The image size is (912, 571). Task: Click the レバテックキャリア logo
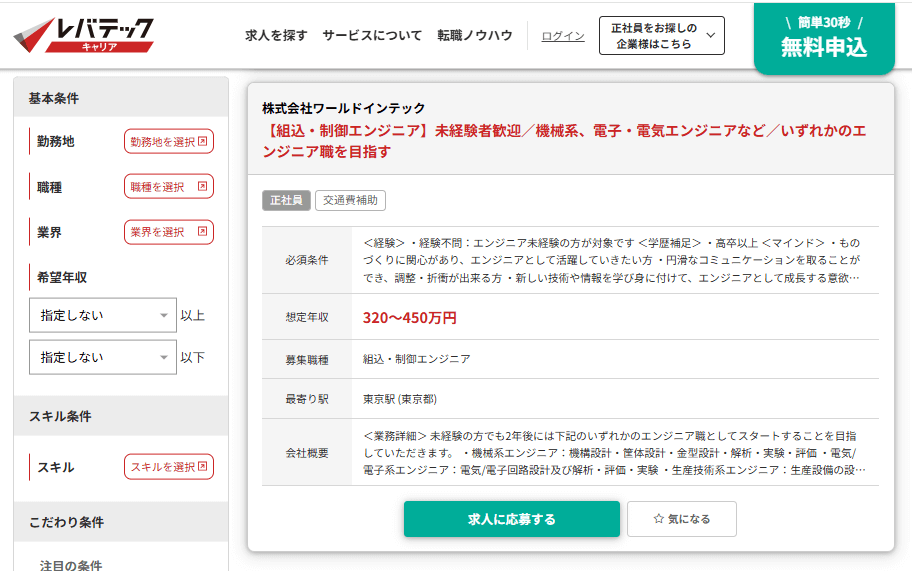(84, 35)
